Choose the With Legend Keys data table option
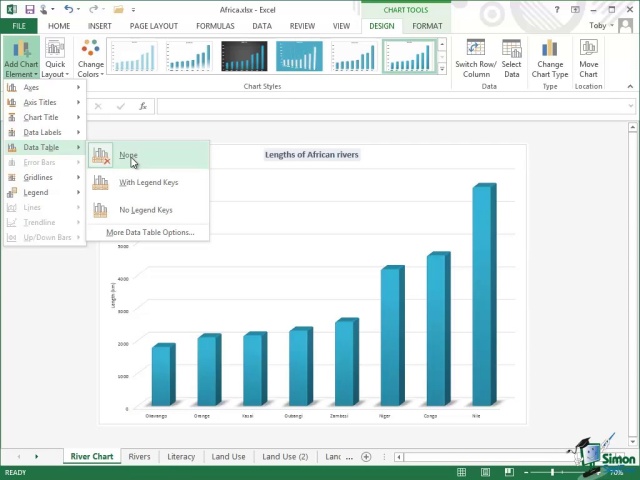Viewport: 640px width, 480px height. 148,183
